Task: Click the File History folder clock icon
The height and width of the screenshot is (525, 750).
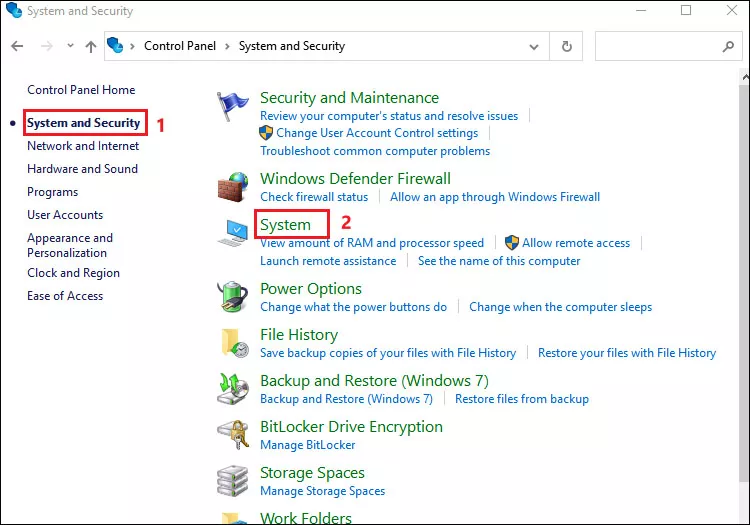Action: [234, 343]
